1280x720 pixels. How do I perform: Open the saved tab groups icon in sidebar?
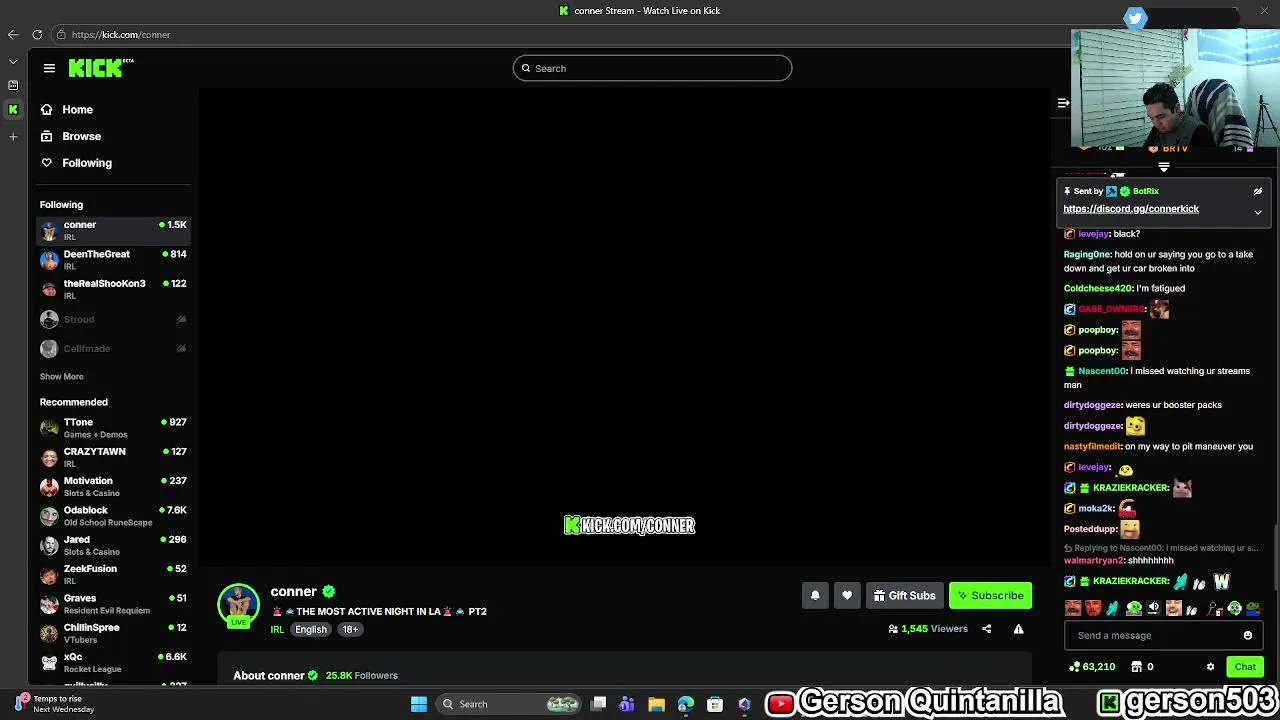click(x=13, y=85)
